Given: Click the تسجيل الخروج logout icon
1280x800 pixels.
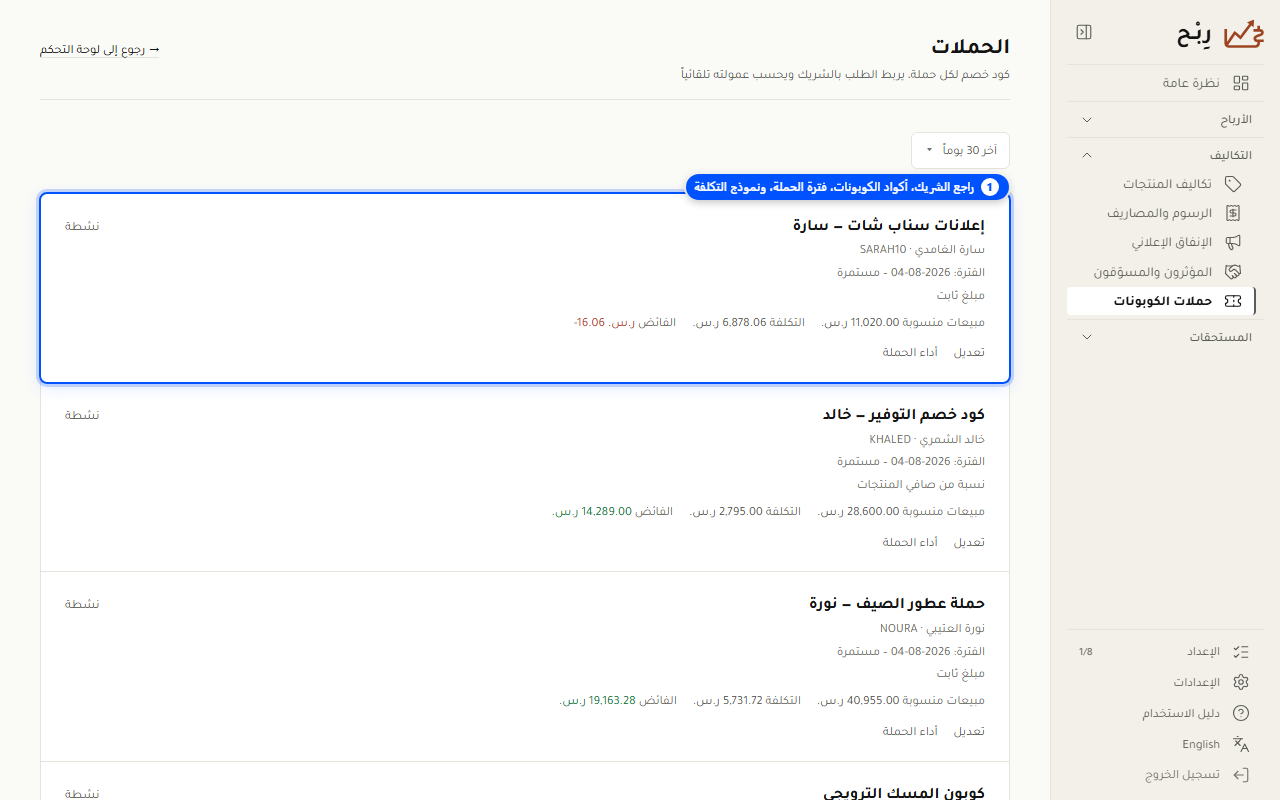Looking at the screenshot, I should tap(1241, 774).
